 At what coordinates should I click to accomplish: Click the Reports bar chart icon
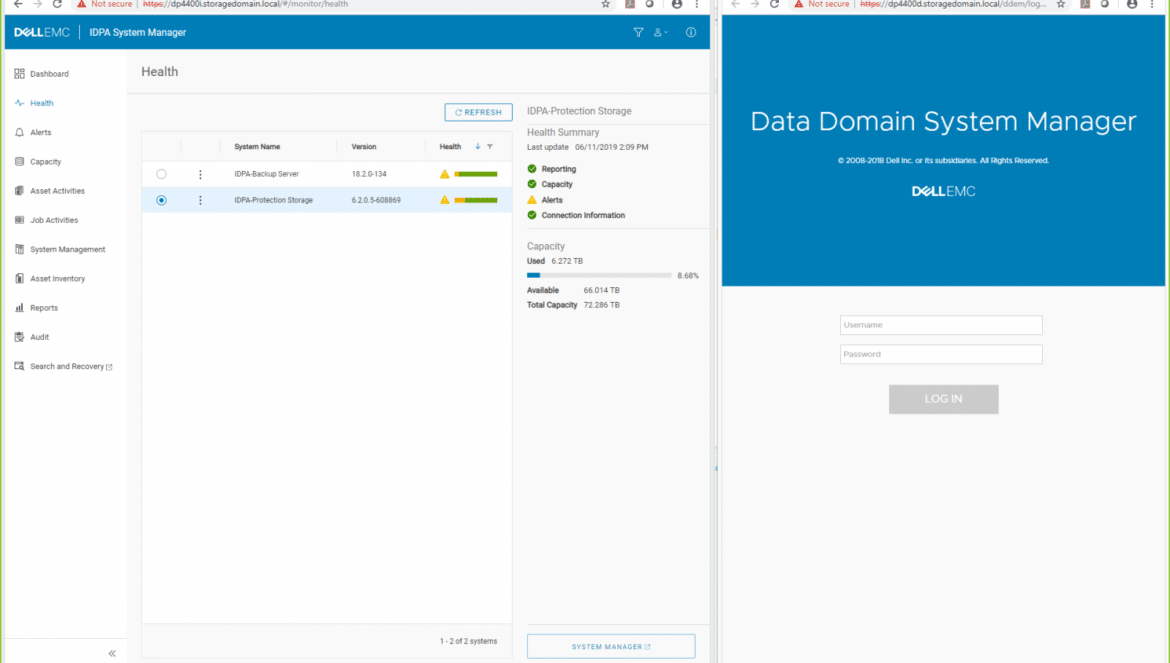point(19,307)
